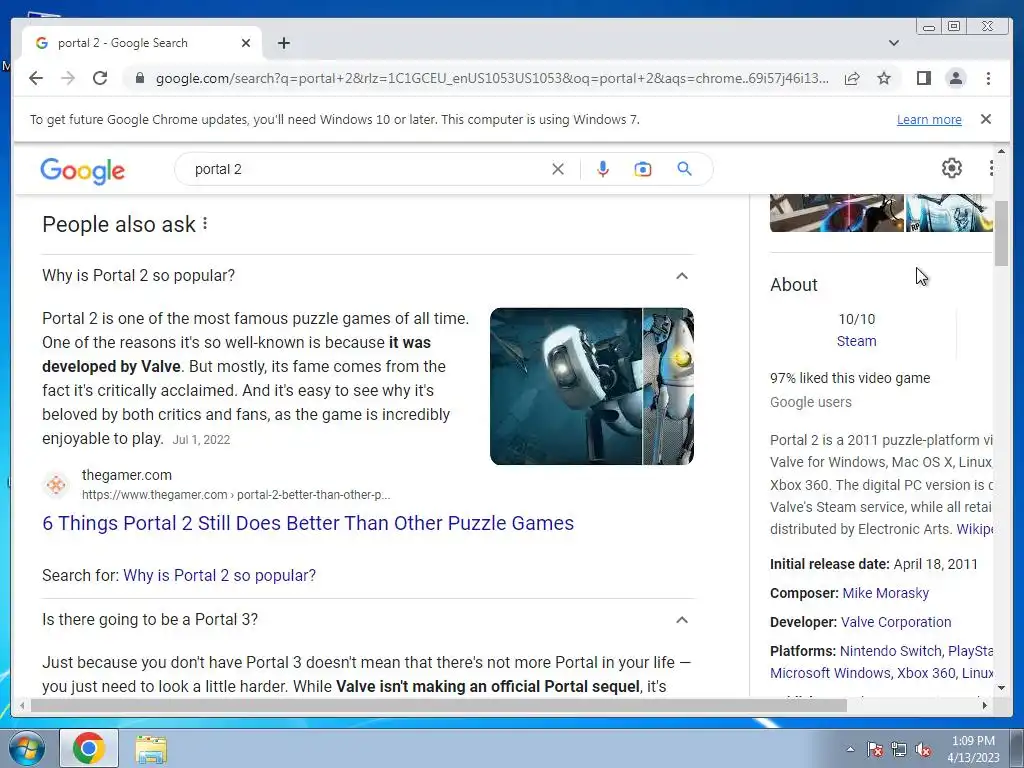The height and width of the screenshot is (768, 1024).
Task: Share this page using the share icon
Action: tap(852, 78)
